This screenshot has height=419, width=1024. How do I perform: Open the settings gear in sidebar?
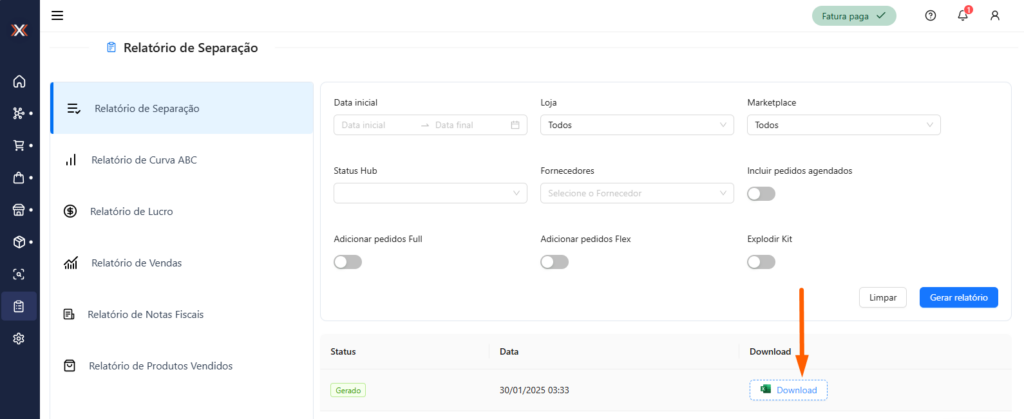coord(19,338)
